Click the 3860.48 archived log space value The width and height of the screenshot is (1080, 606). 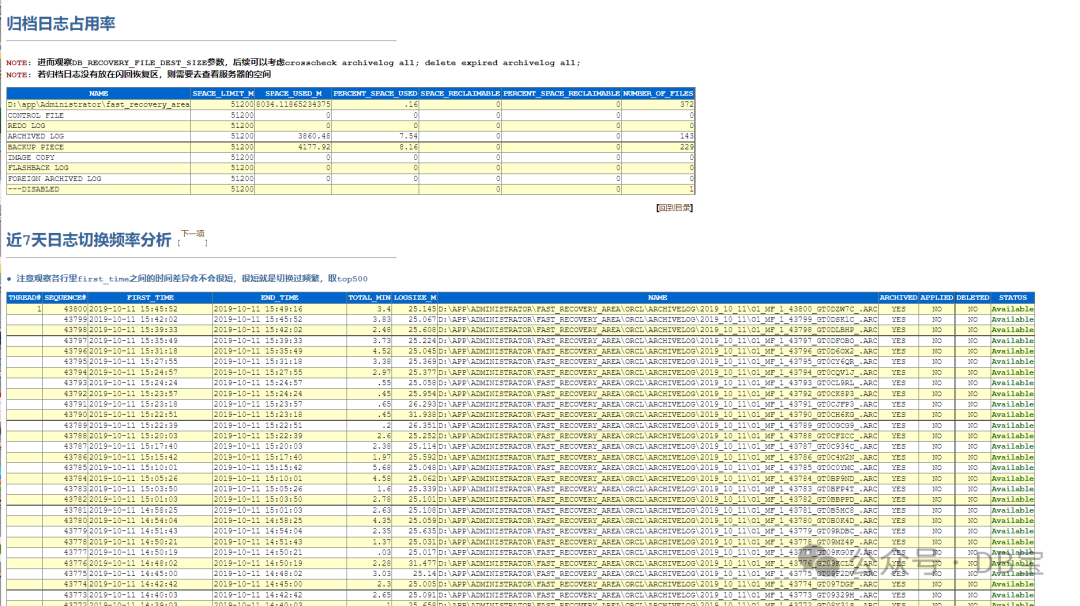[x=314, y=136]
